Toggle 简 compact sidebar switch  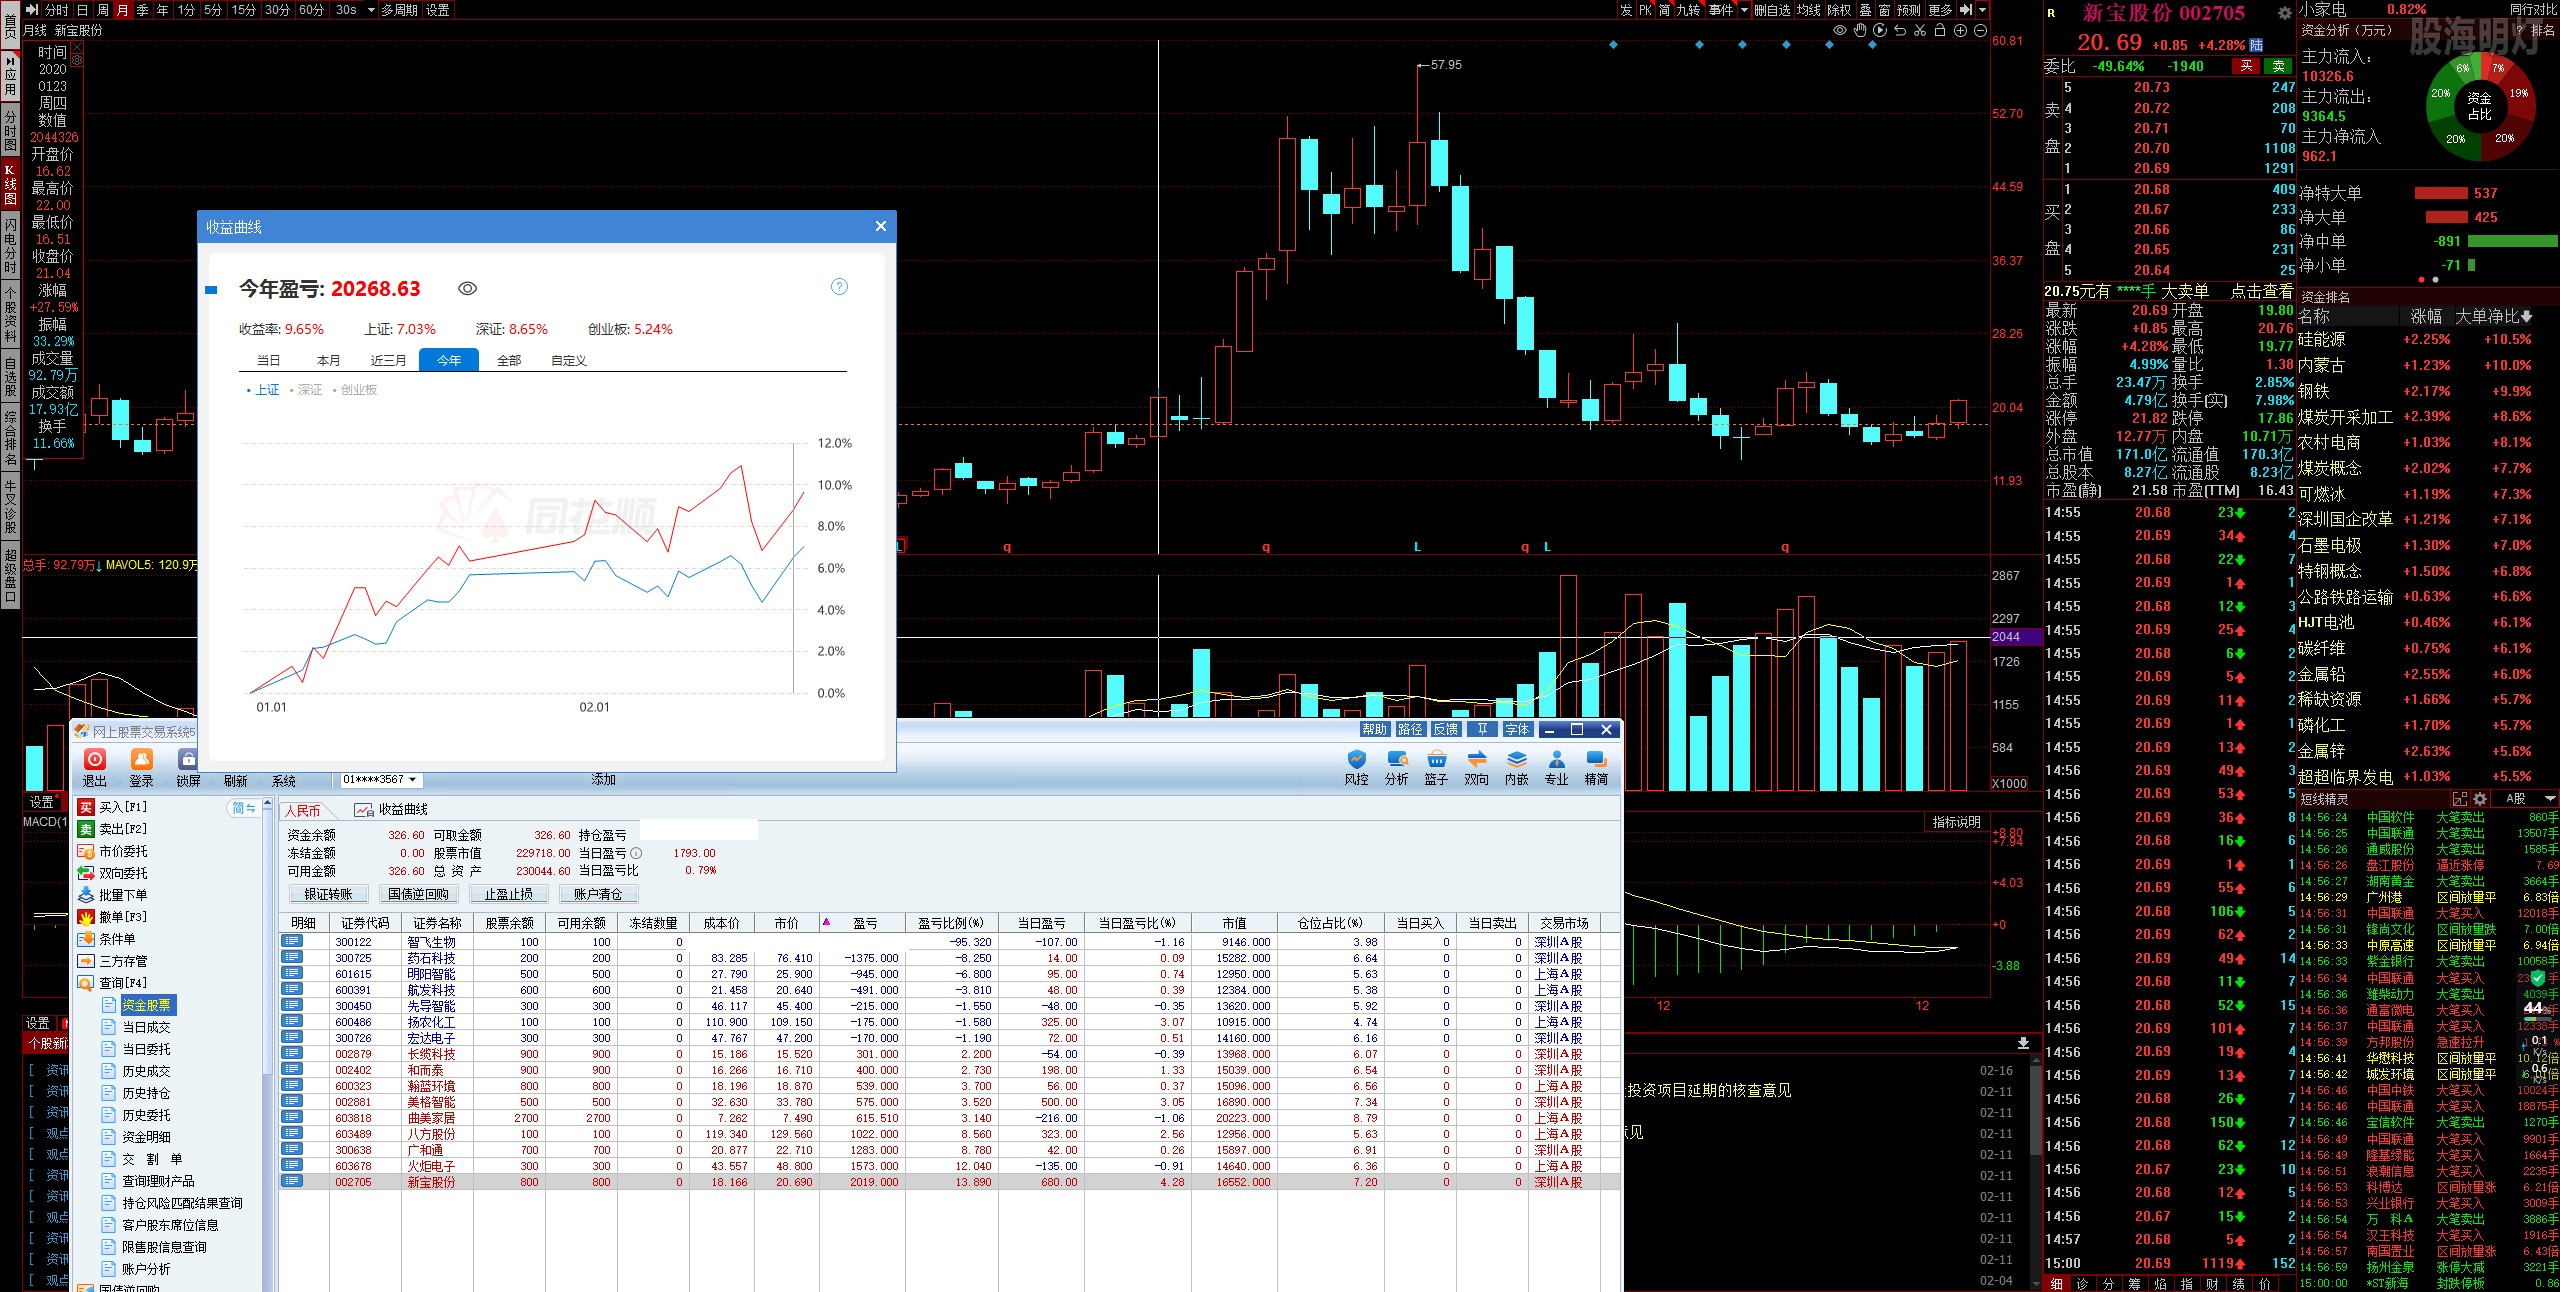243,808
